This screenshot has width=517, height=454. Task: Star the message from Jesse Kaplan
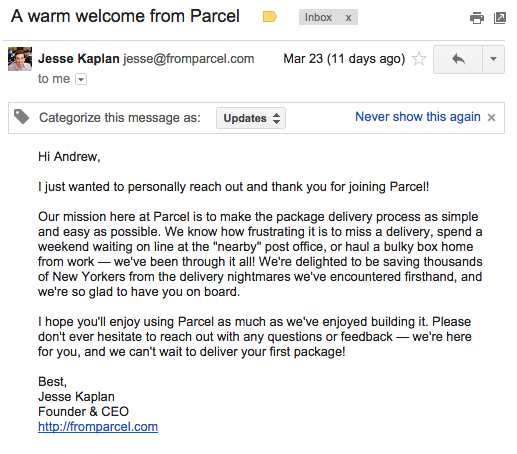point(419,59)
